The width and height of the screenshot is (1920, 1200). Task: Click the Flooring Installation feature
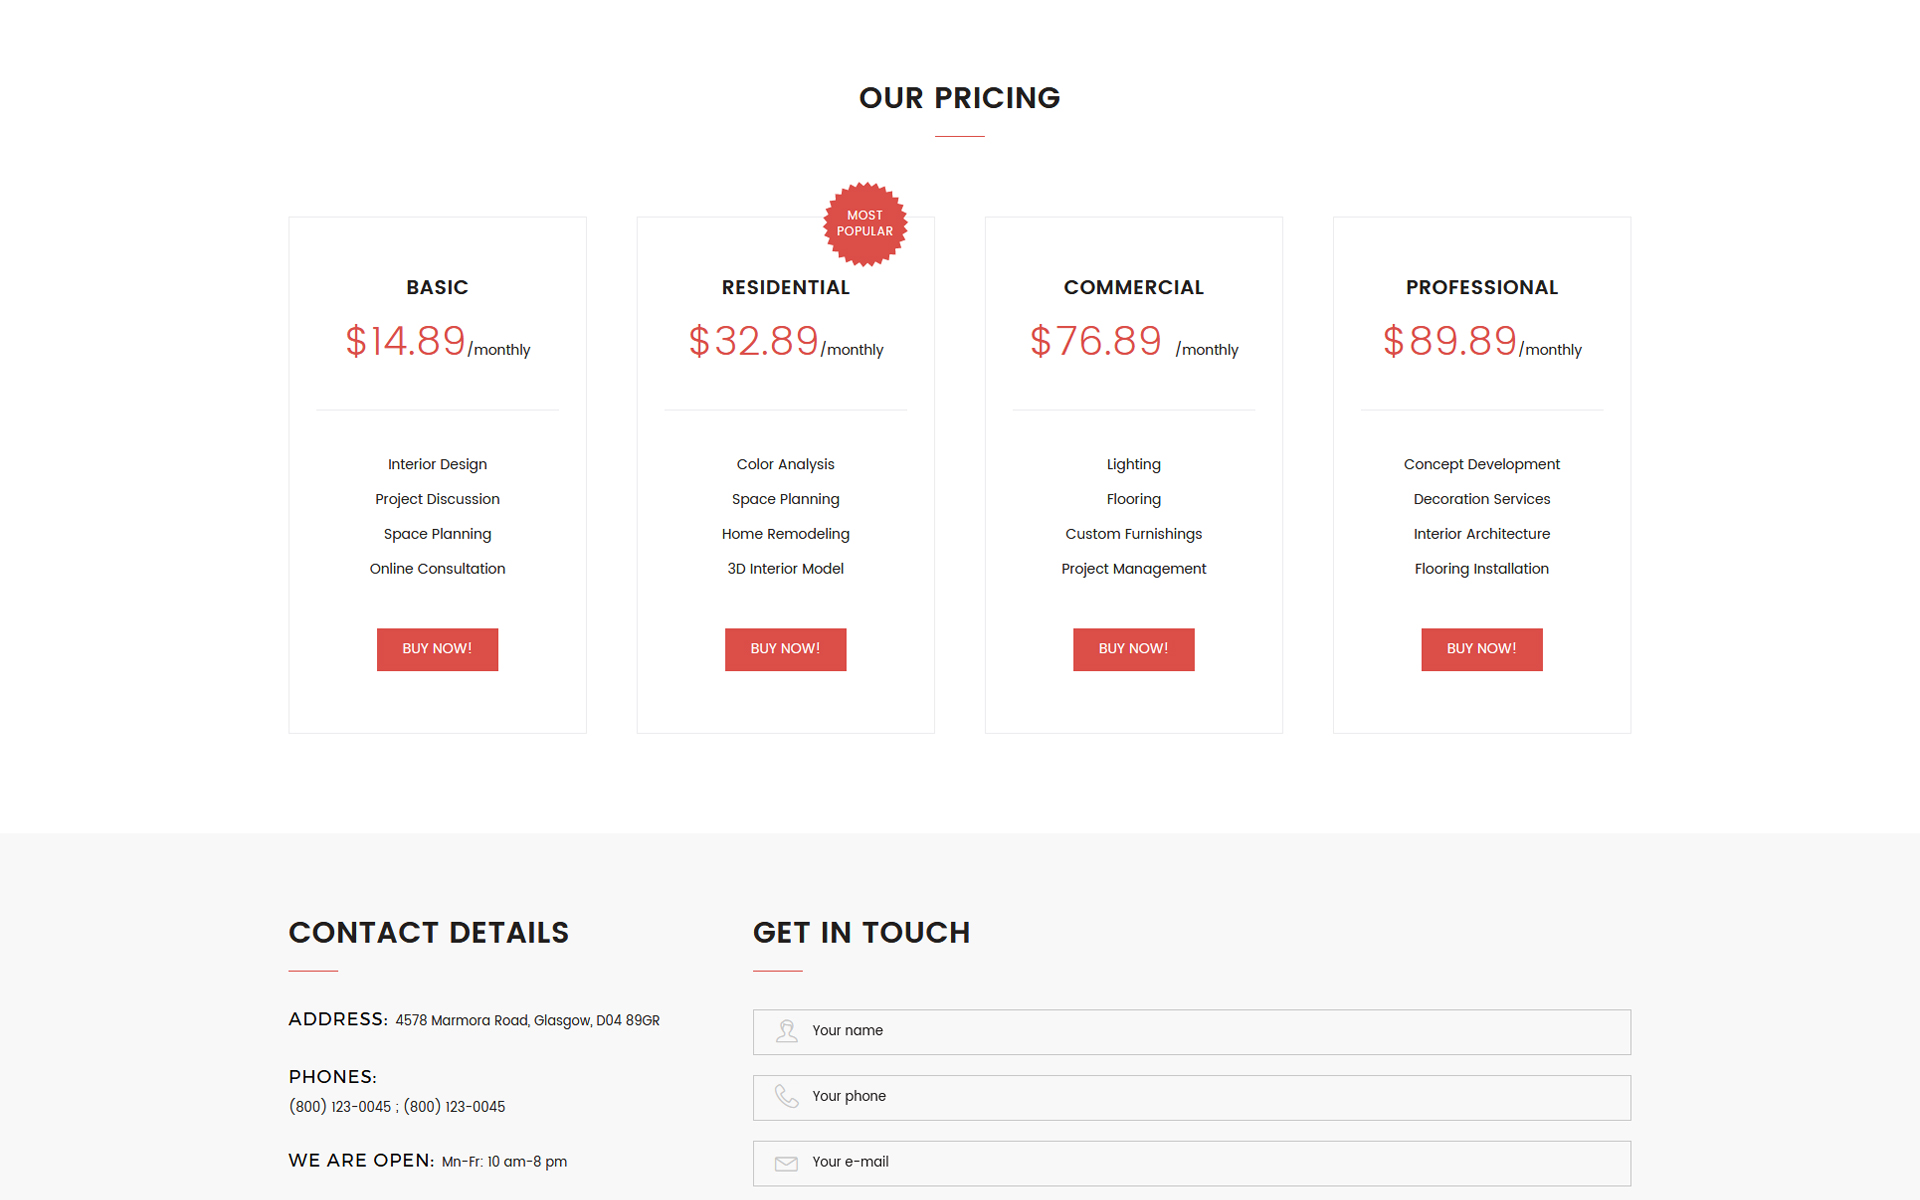[x=1481, y=569]
